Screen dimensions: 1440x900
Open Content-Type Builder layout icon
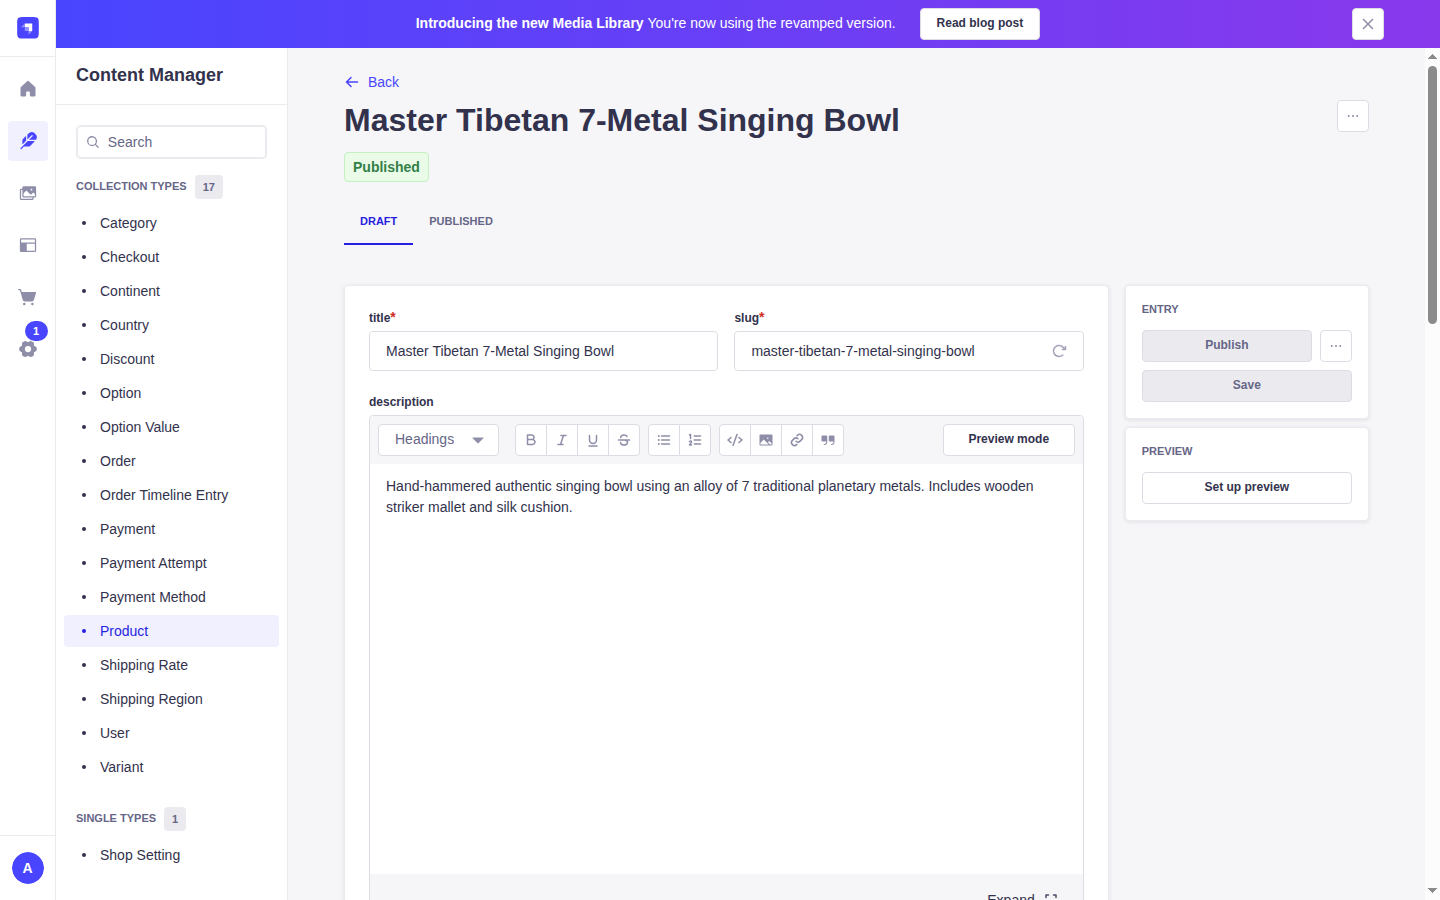pos(28,245)
